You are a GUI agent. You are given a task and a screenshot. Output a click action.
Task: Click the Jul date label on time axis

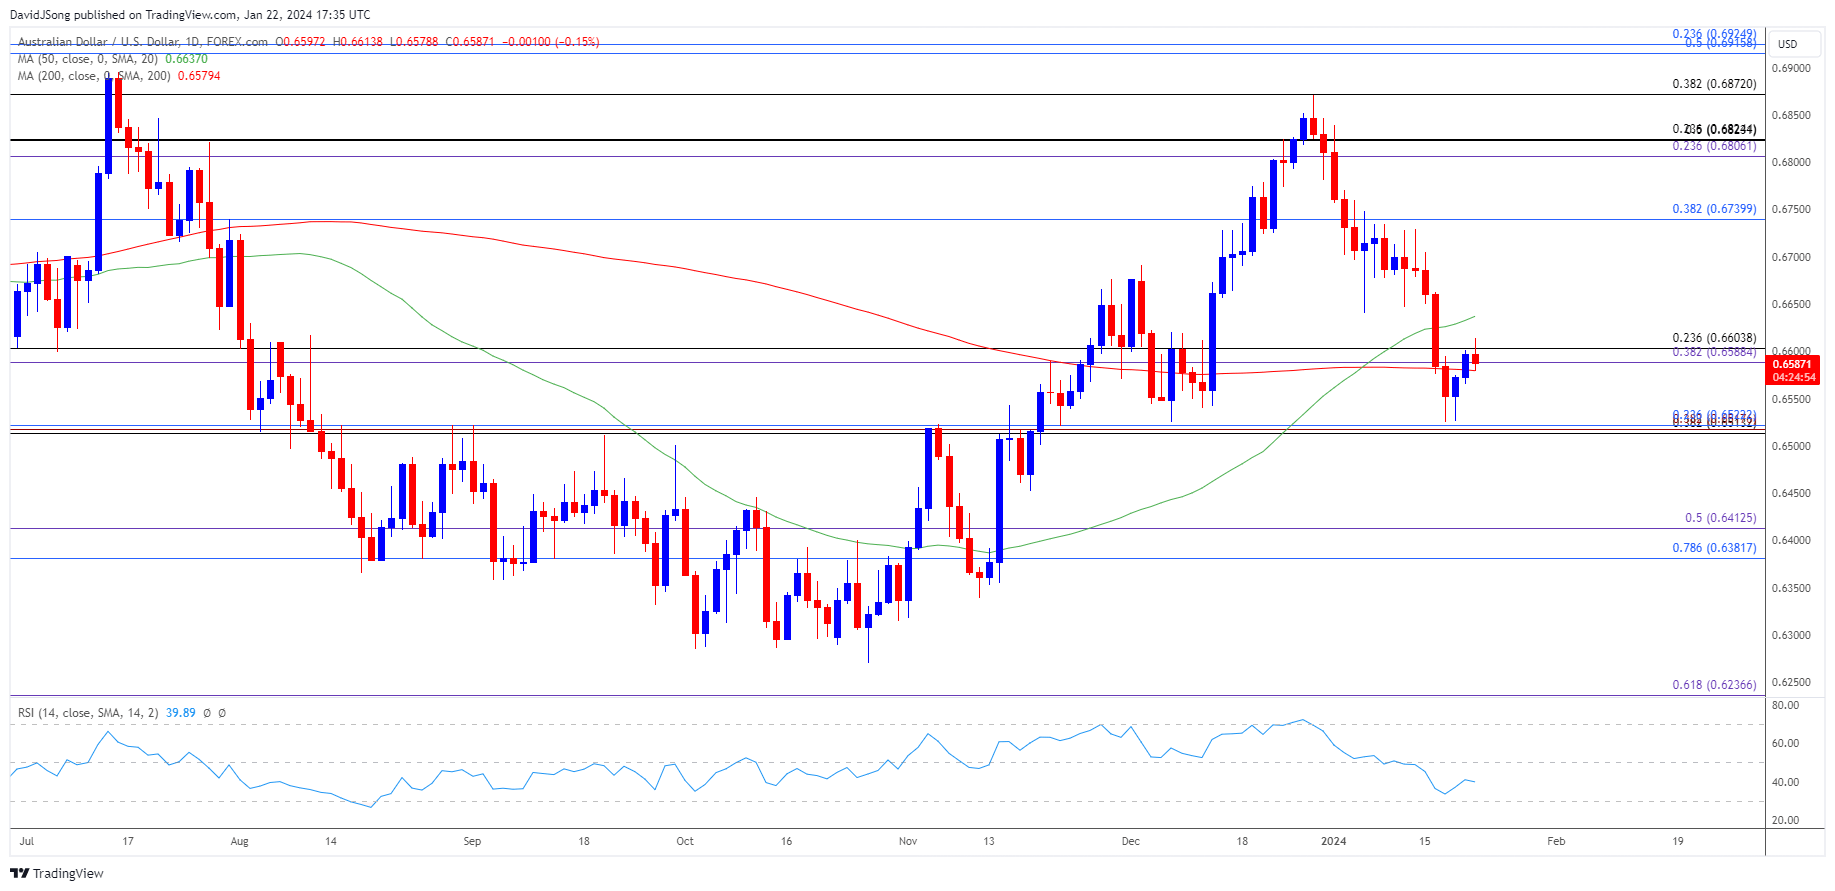26,841
